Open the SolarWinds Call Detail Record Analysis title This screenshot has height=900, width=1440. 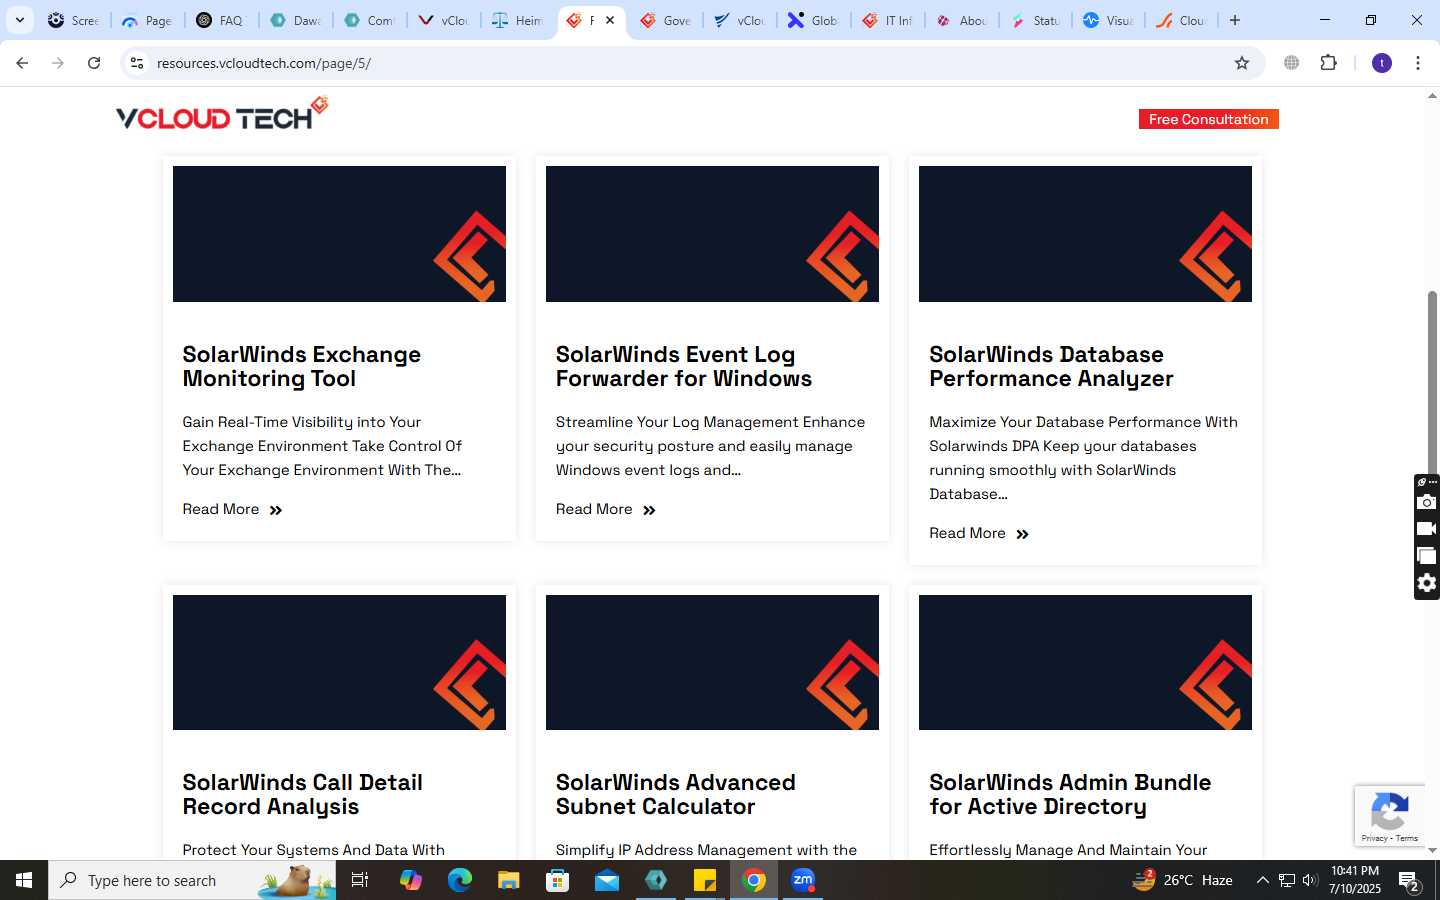click(x=302, y=795)
